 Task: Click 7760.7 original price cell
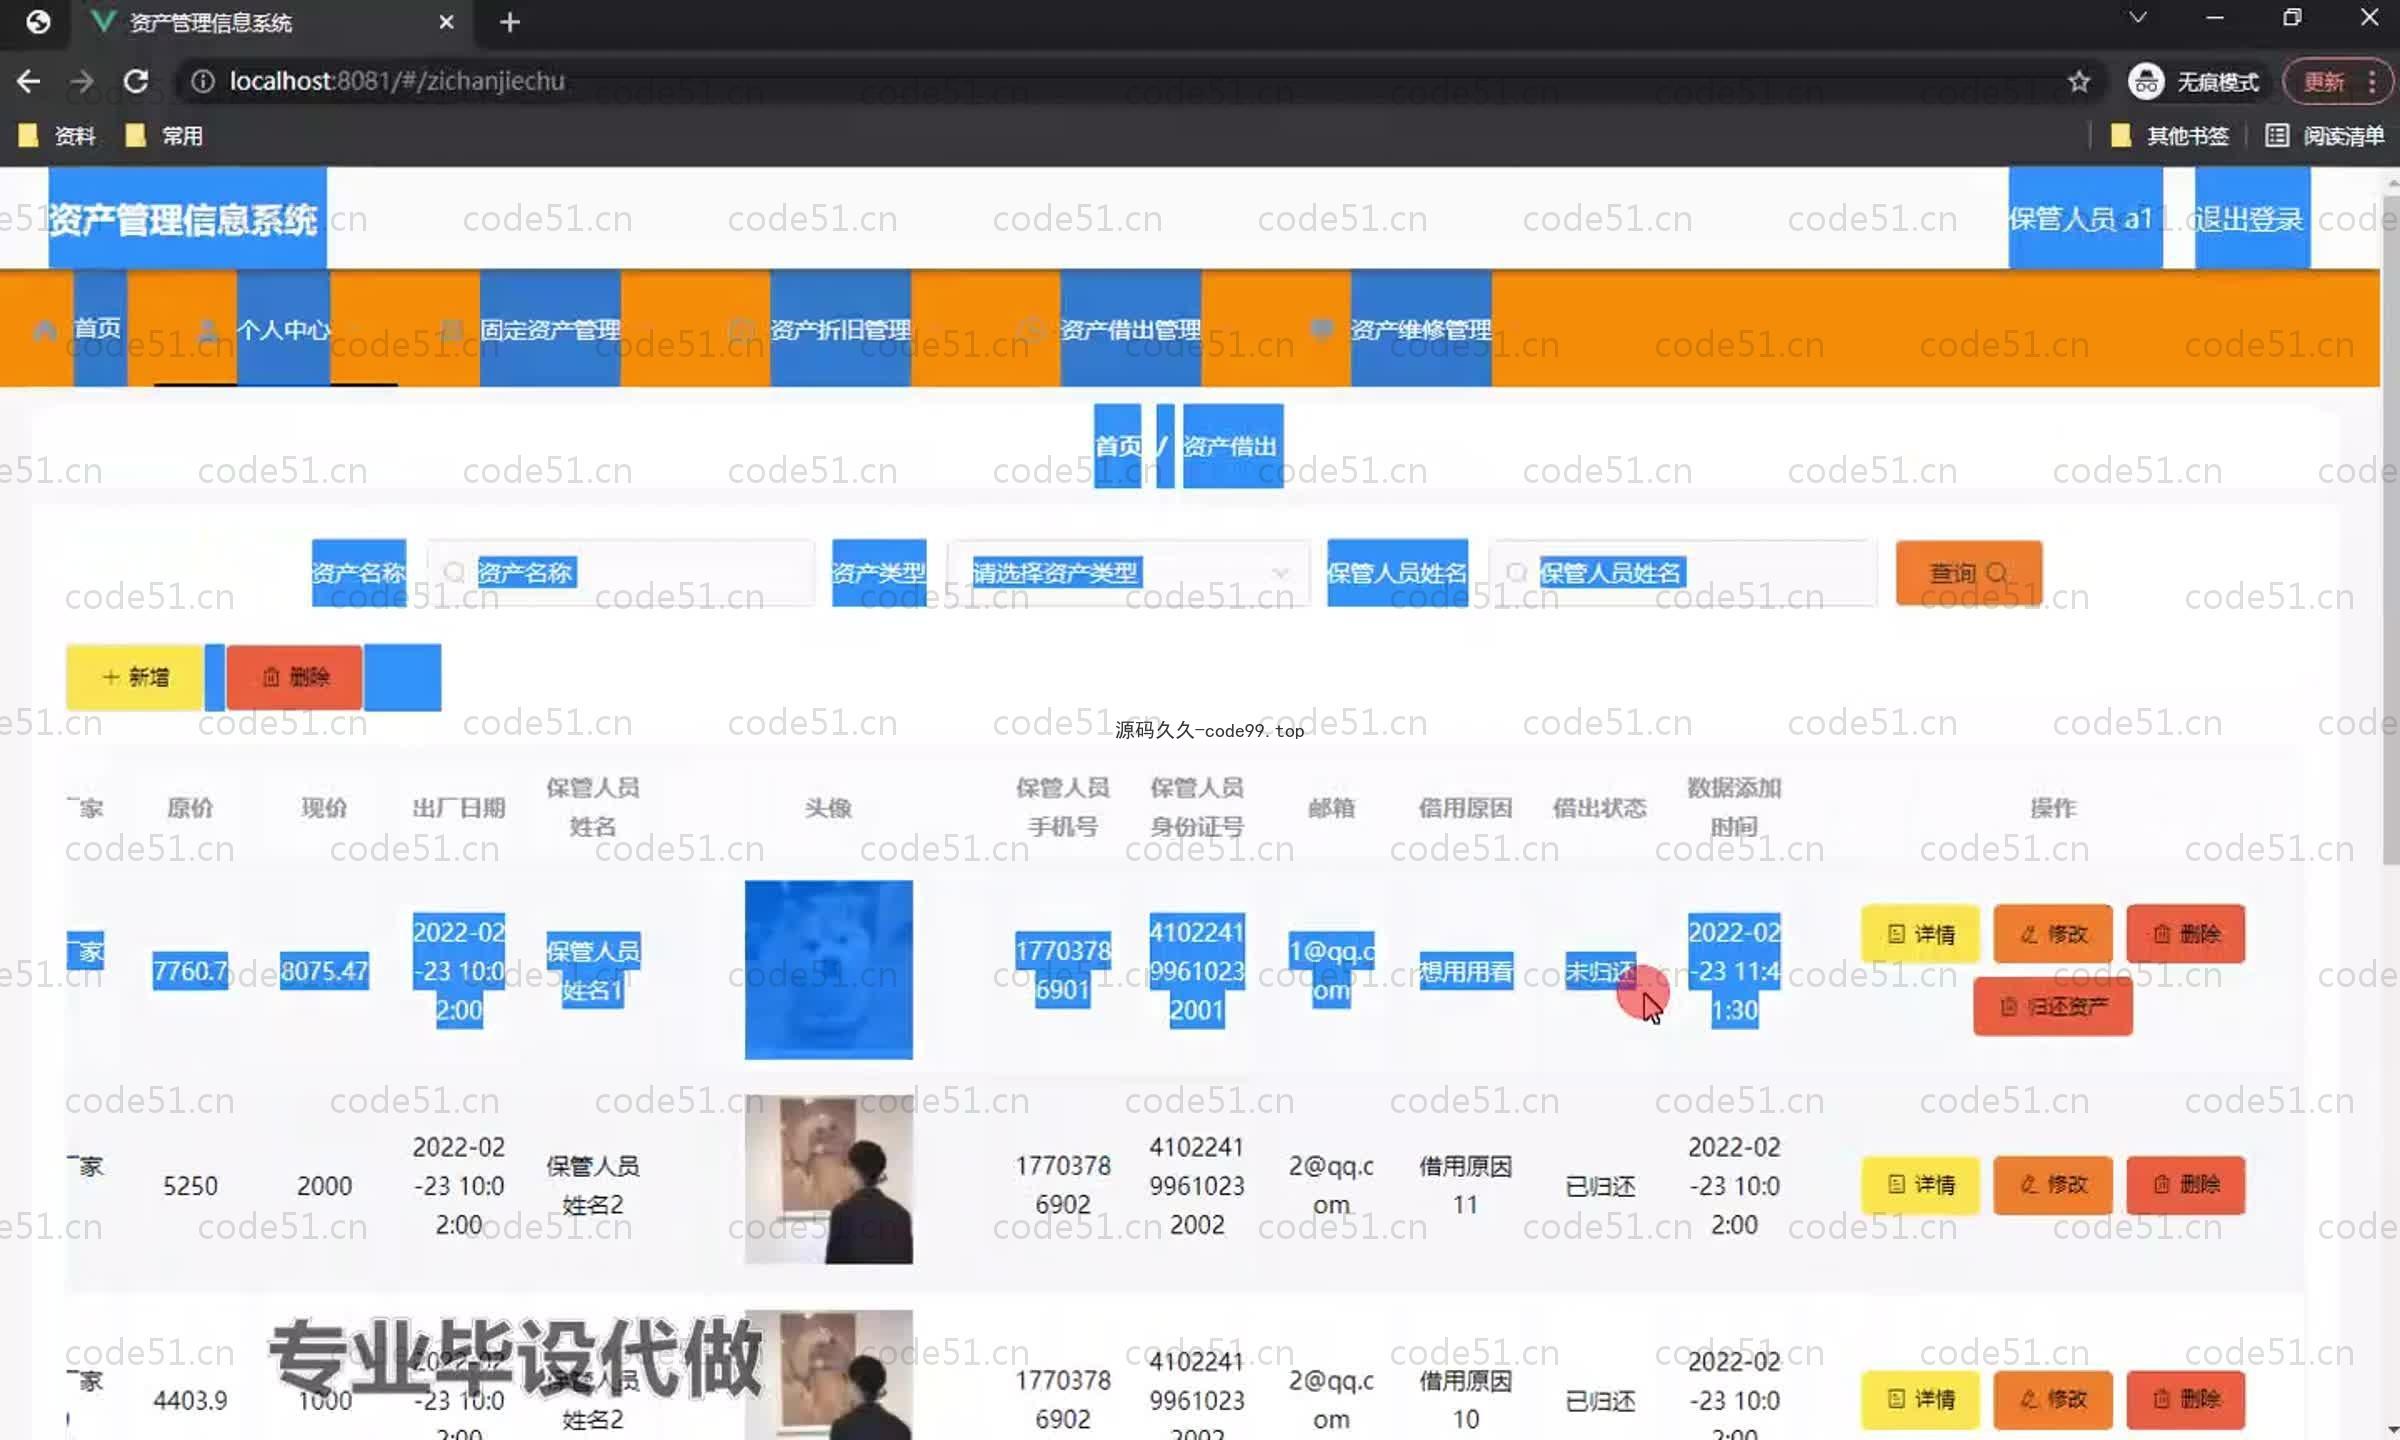coord(190,970)
